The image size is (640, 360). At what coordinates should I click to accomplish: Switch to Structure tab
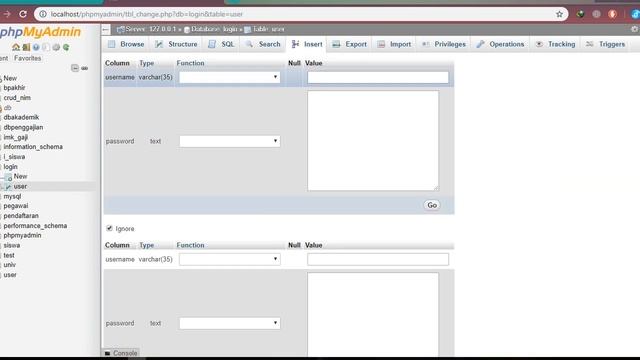[x=176, y=44]
